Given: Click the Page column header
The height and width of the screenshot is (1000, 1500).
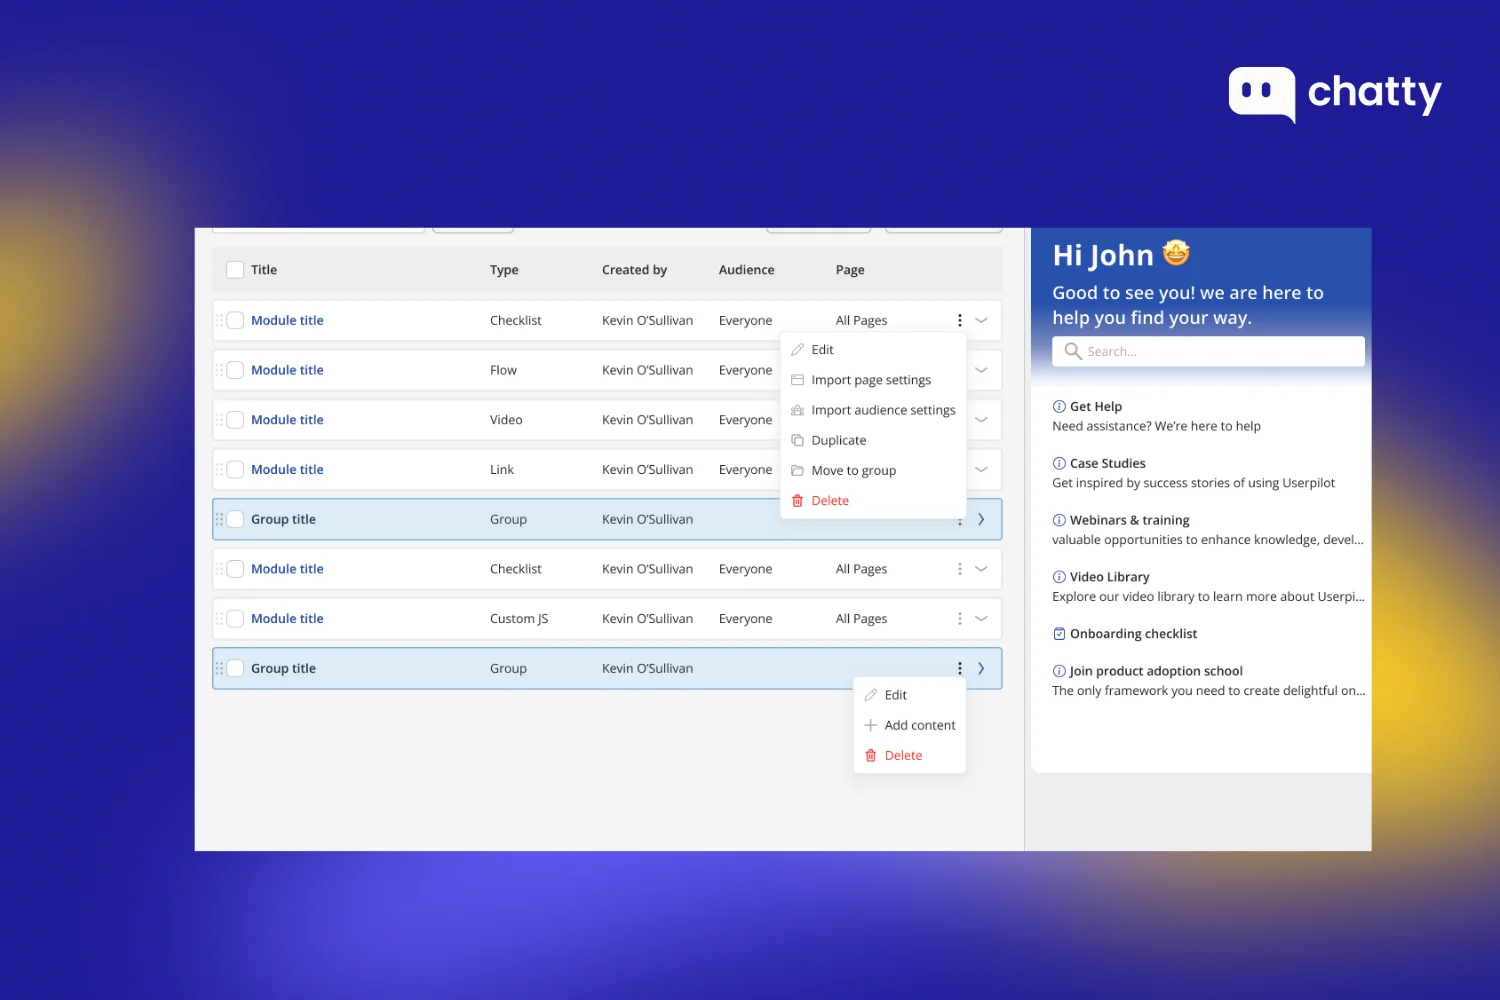Looking at the screenshot, I should (x=850, y=270).
